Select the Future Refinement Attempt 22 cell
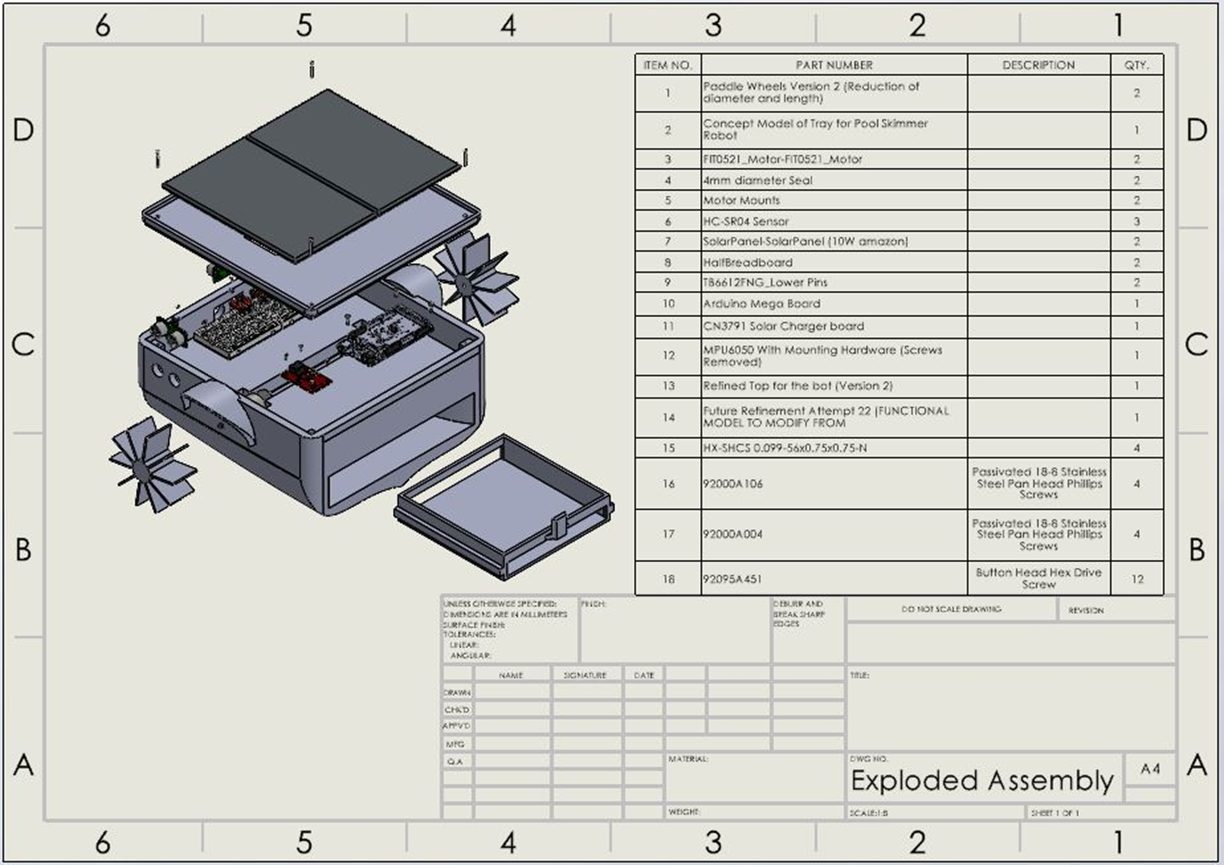This screenshot has width=1224, height=865. (x=834, y=417)
